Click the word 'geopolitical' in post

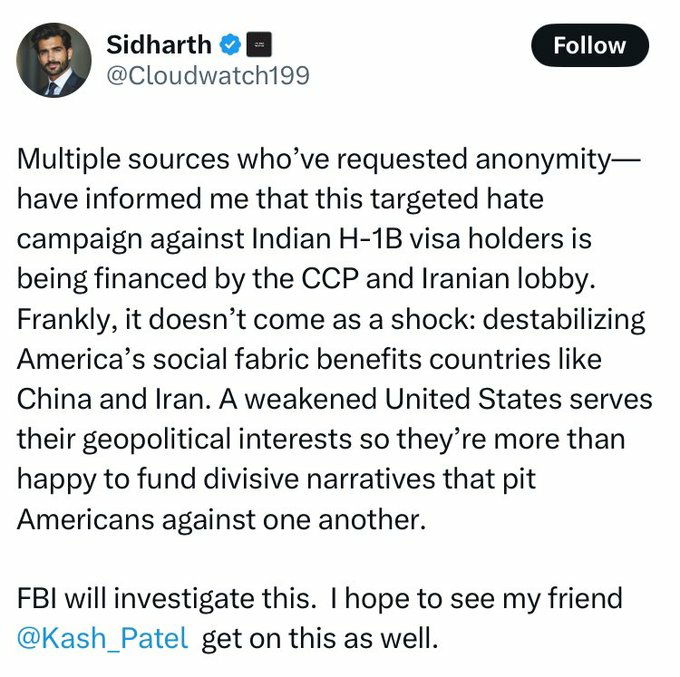(156, 441)
